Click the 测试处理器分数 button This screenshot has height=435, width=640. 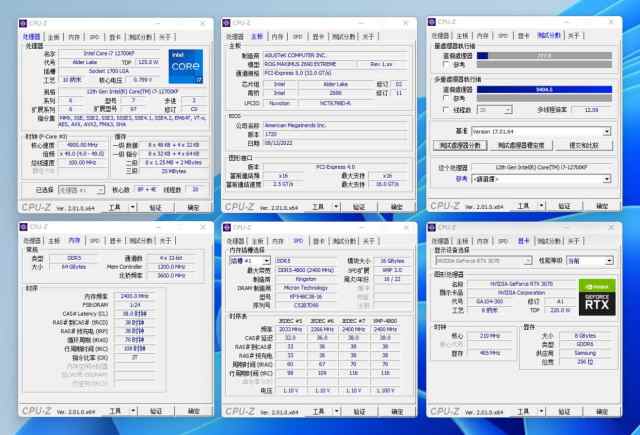click(460, 145)
